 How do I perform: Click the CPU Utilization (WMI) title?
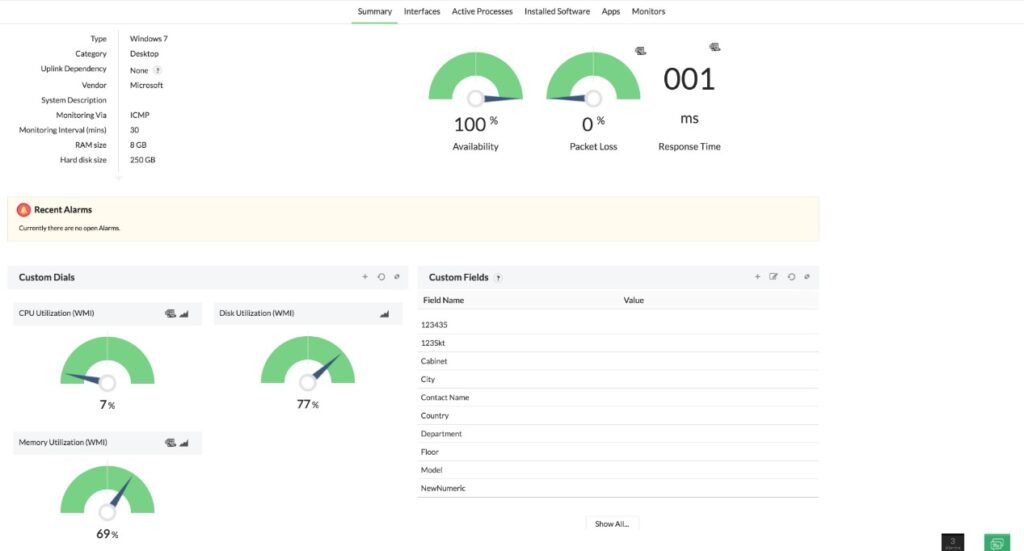tap(56, 313)
